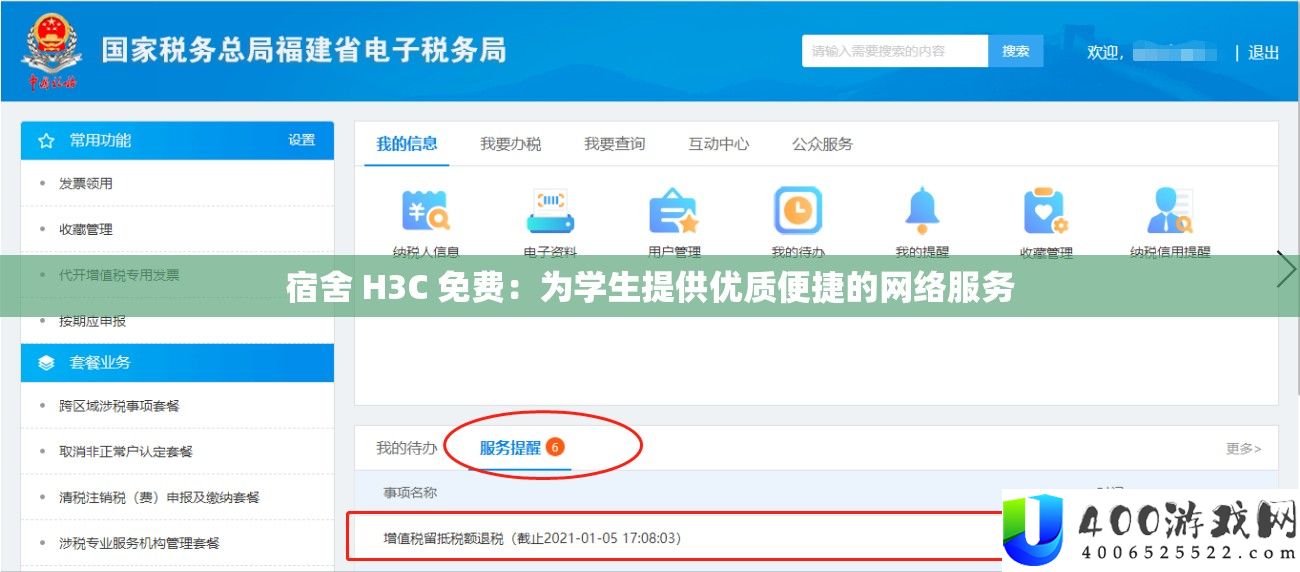This screenshot has width=1300, height=572.
Task: Click the right arrow chevron of icon carousel
Action: click(1286, 271)
